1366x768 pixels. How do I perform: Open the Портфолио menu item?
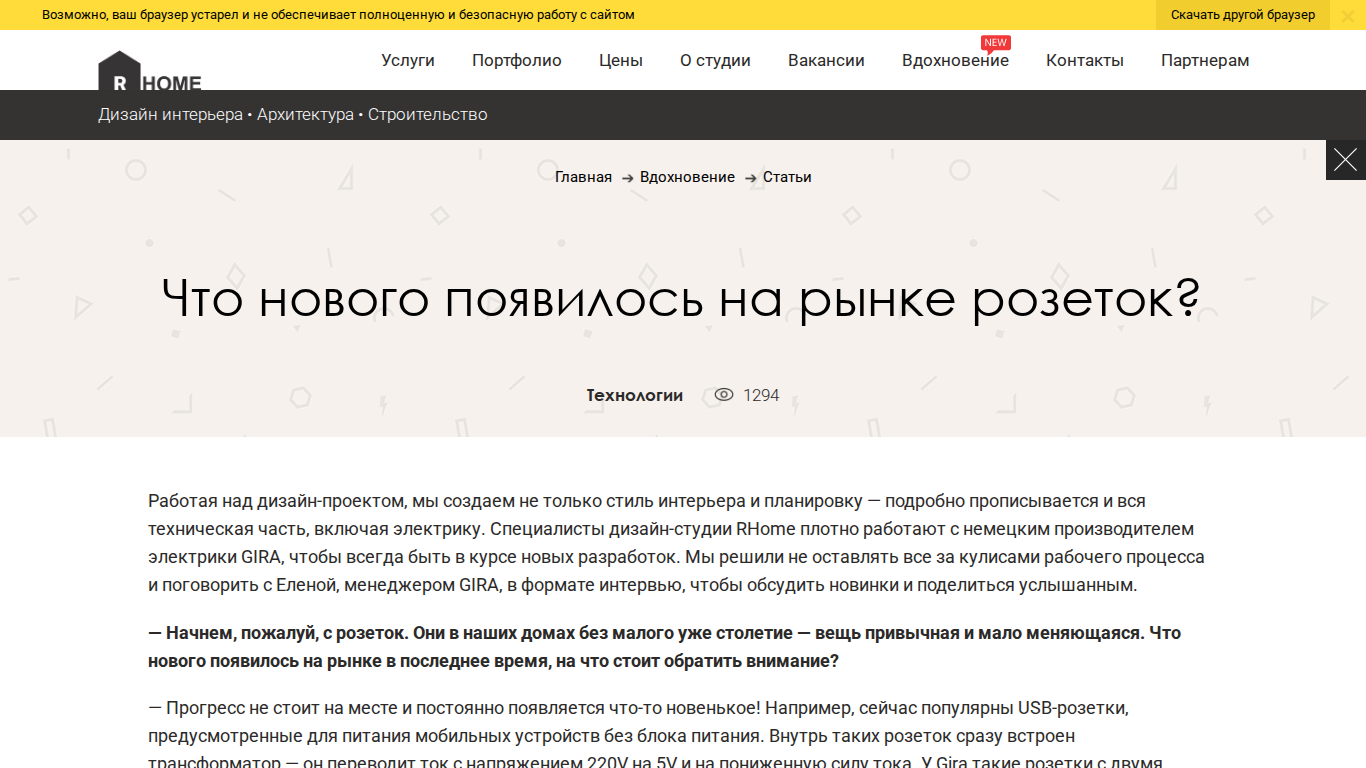[517, 60]
